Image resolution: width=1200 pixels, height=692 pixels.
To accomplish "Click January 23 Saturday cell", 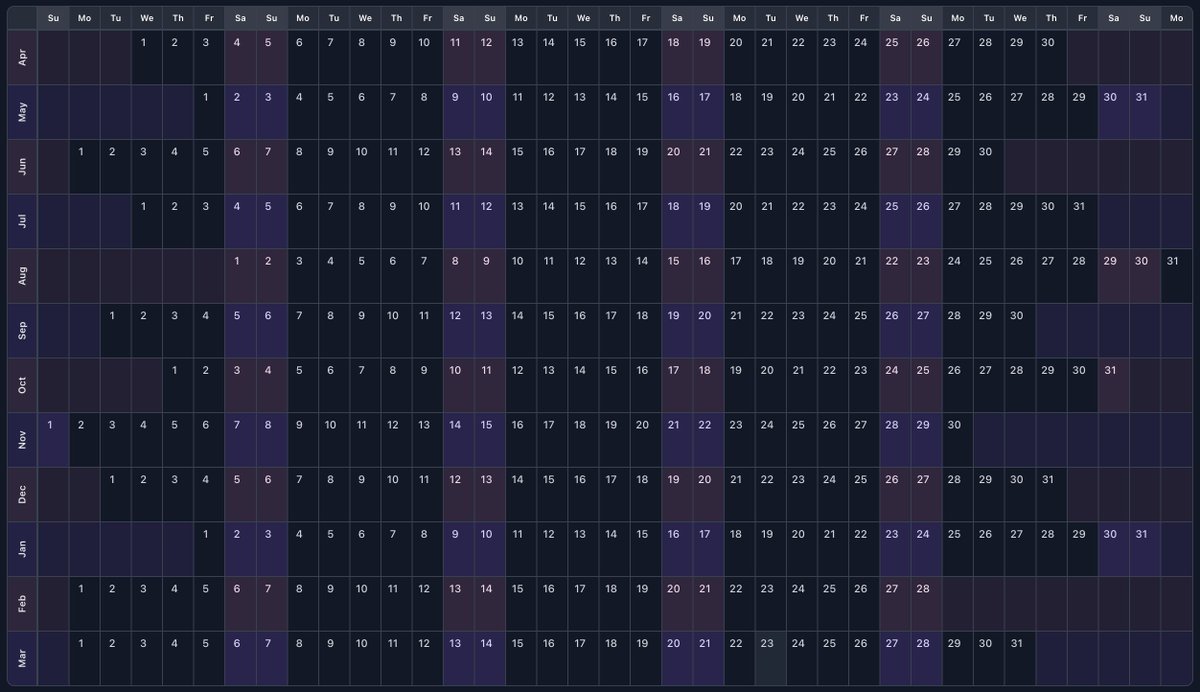I will point(894,548).
